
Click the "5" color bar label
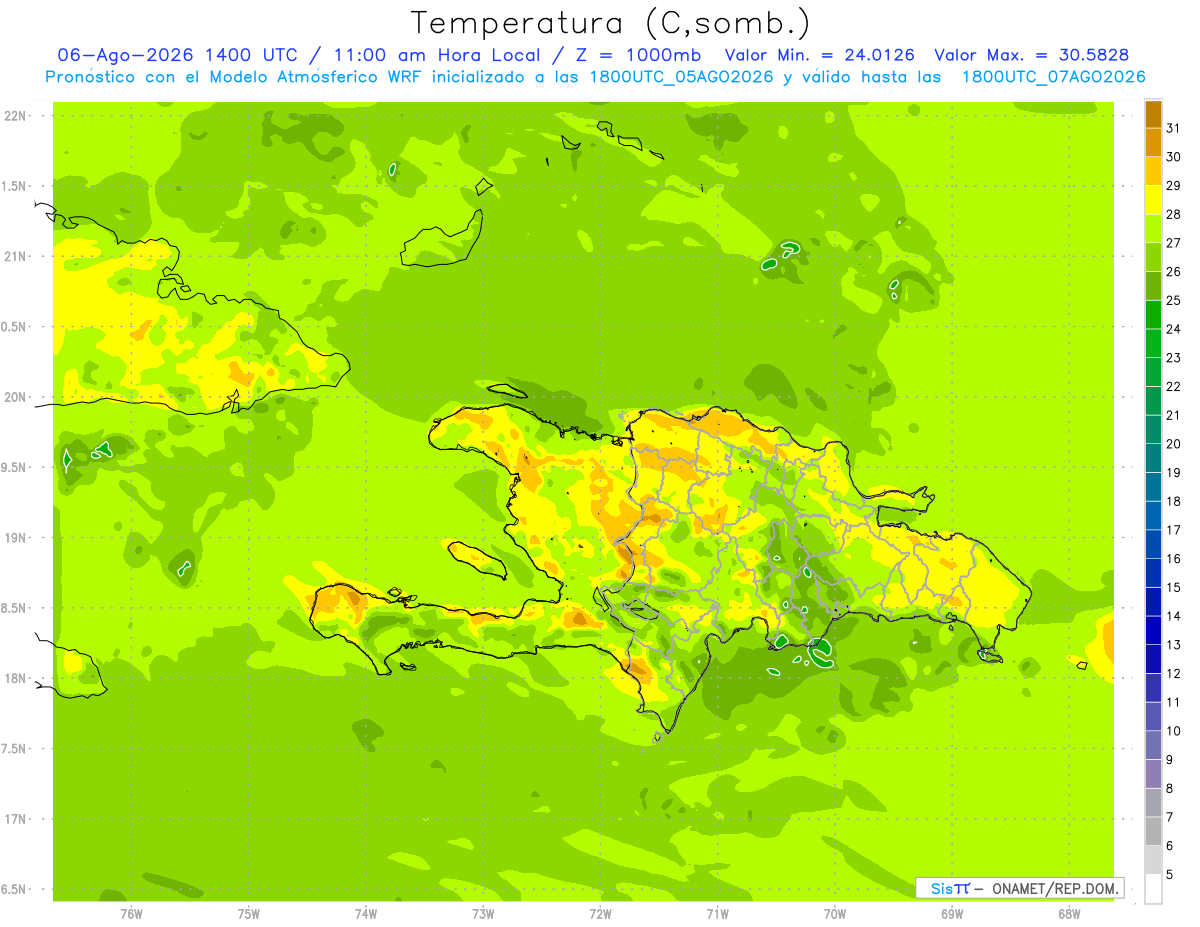1170,875
